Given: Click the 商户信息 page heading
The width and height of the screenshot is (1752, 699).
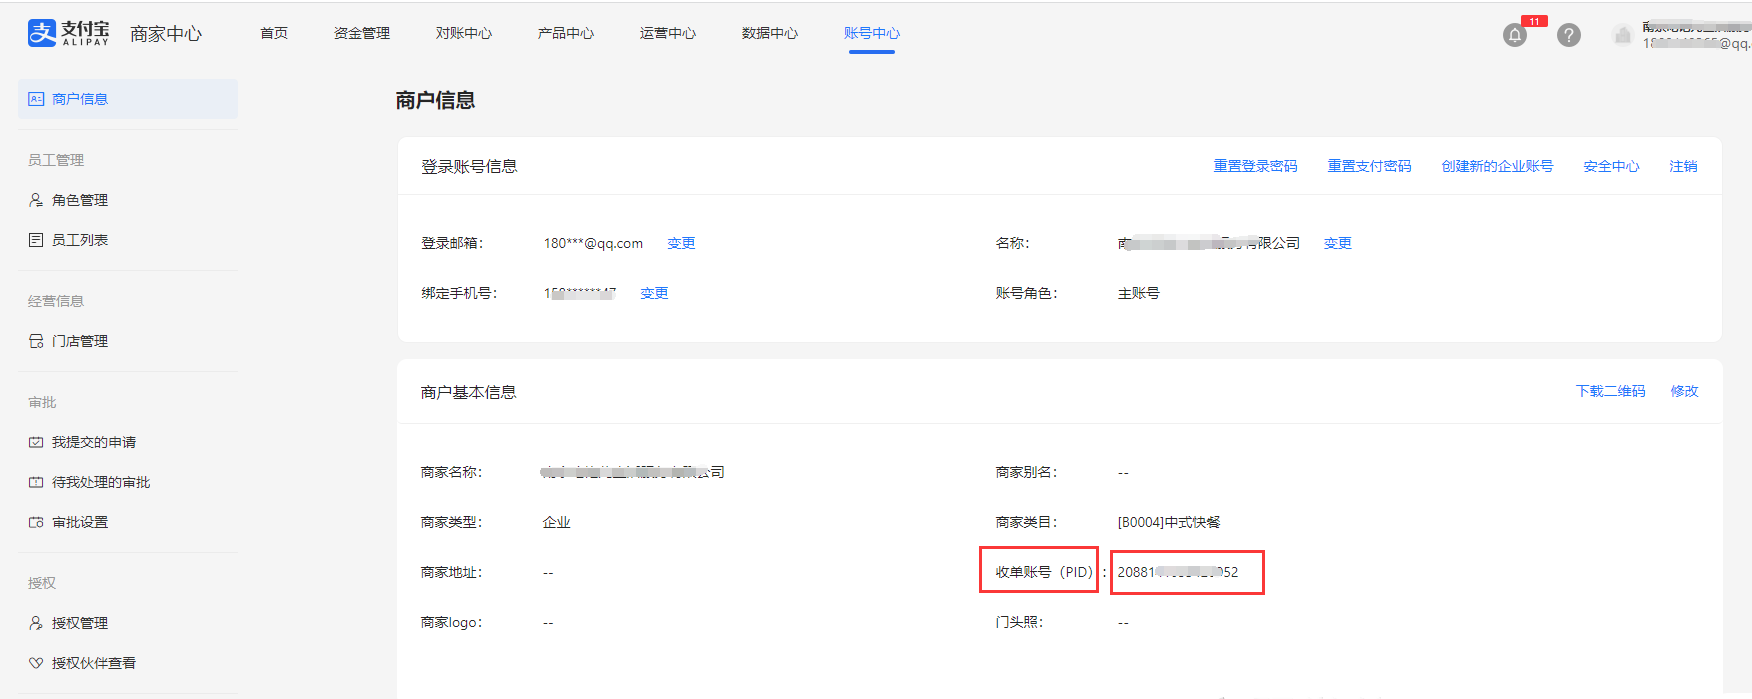Looking at the screenshot, I should coord(435,100).
